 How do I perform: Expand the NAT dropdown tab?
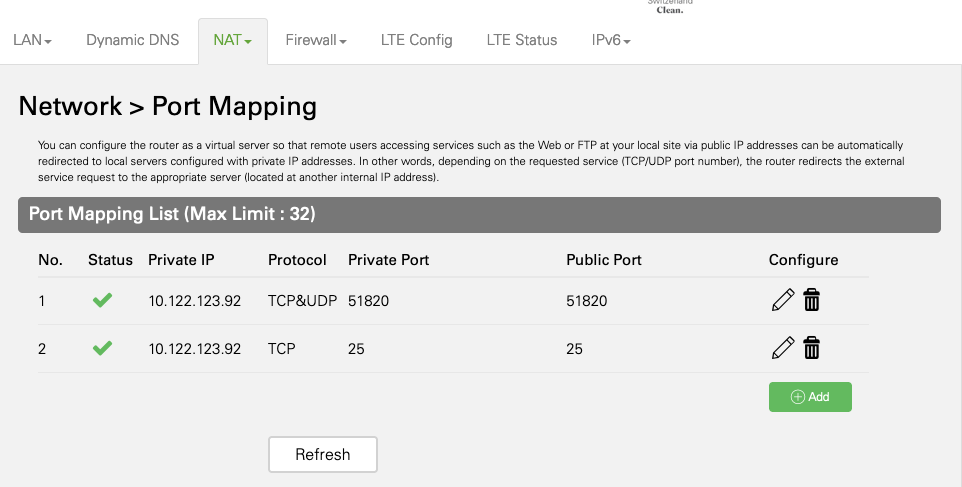coord(232,41)
